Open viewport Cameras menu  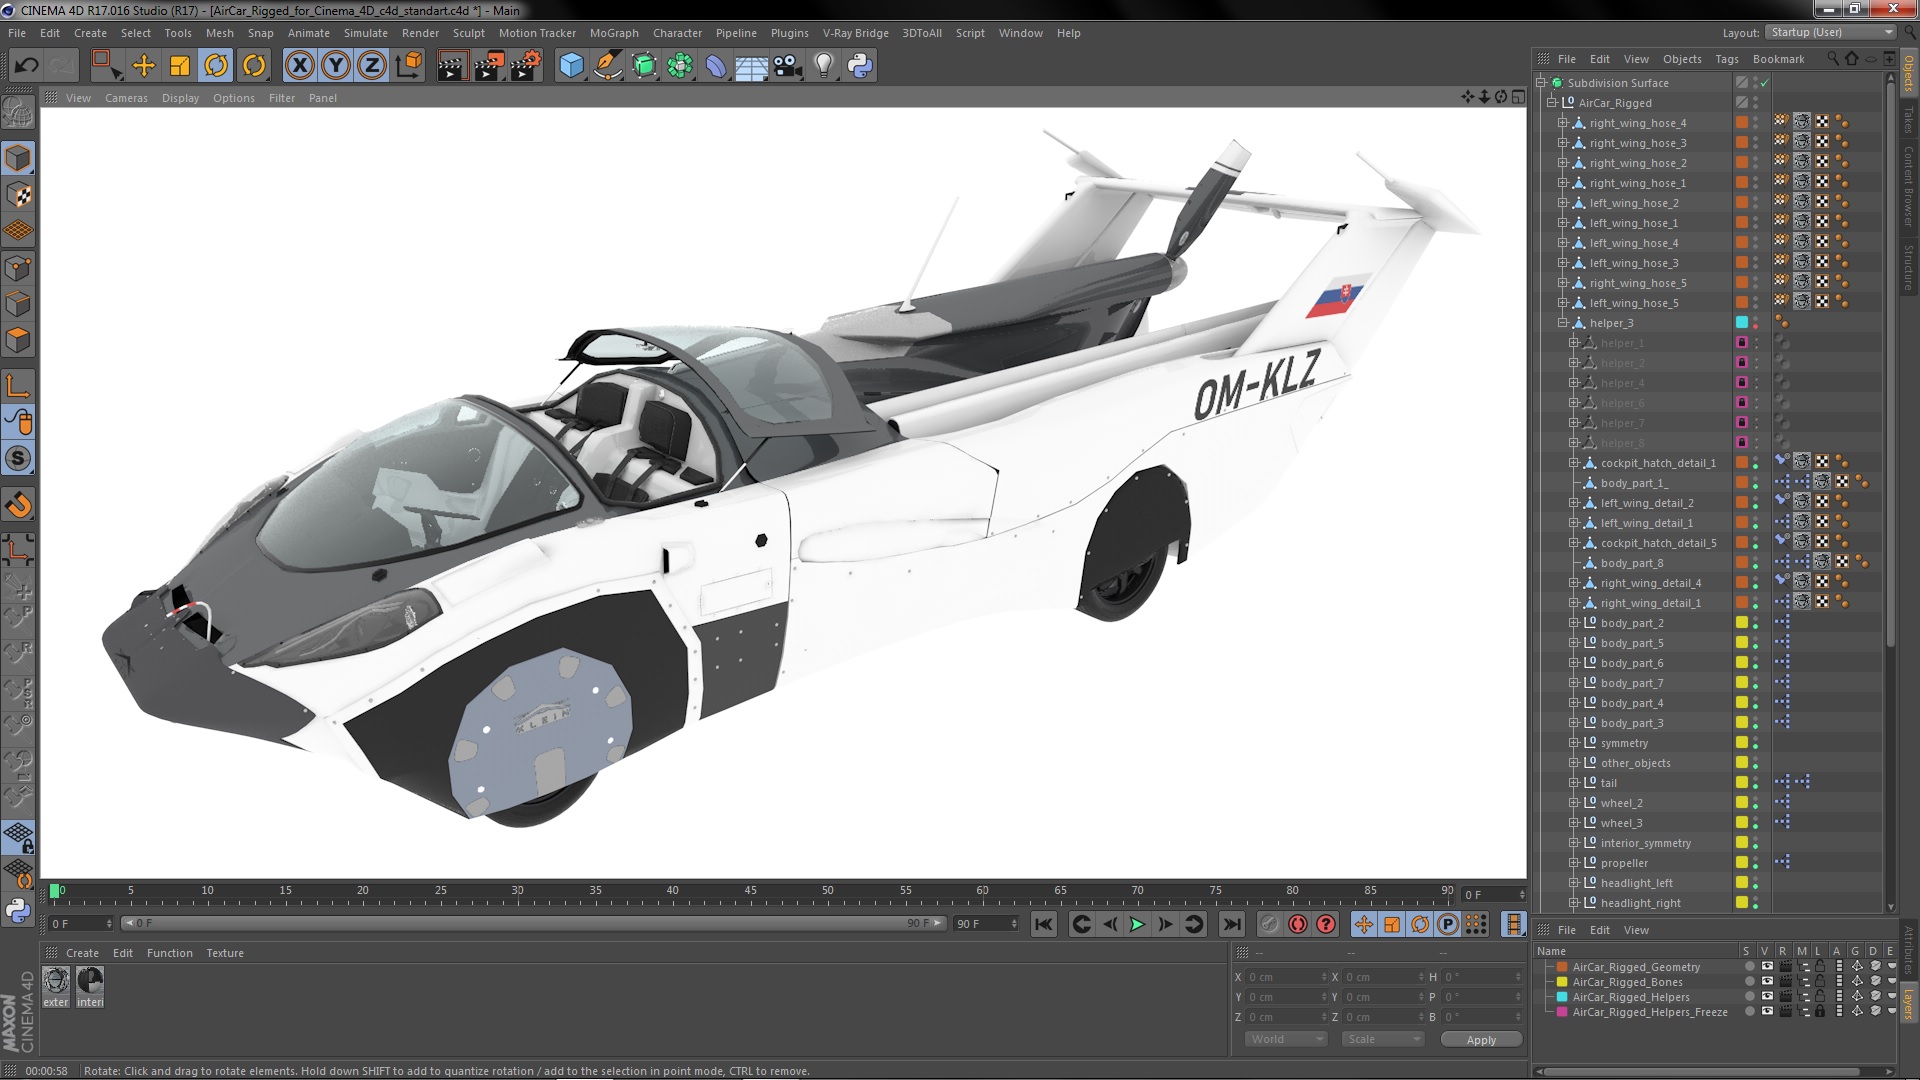click(126, 98)
